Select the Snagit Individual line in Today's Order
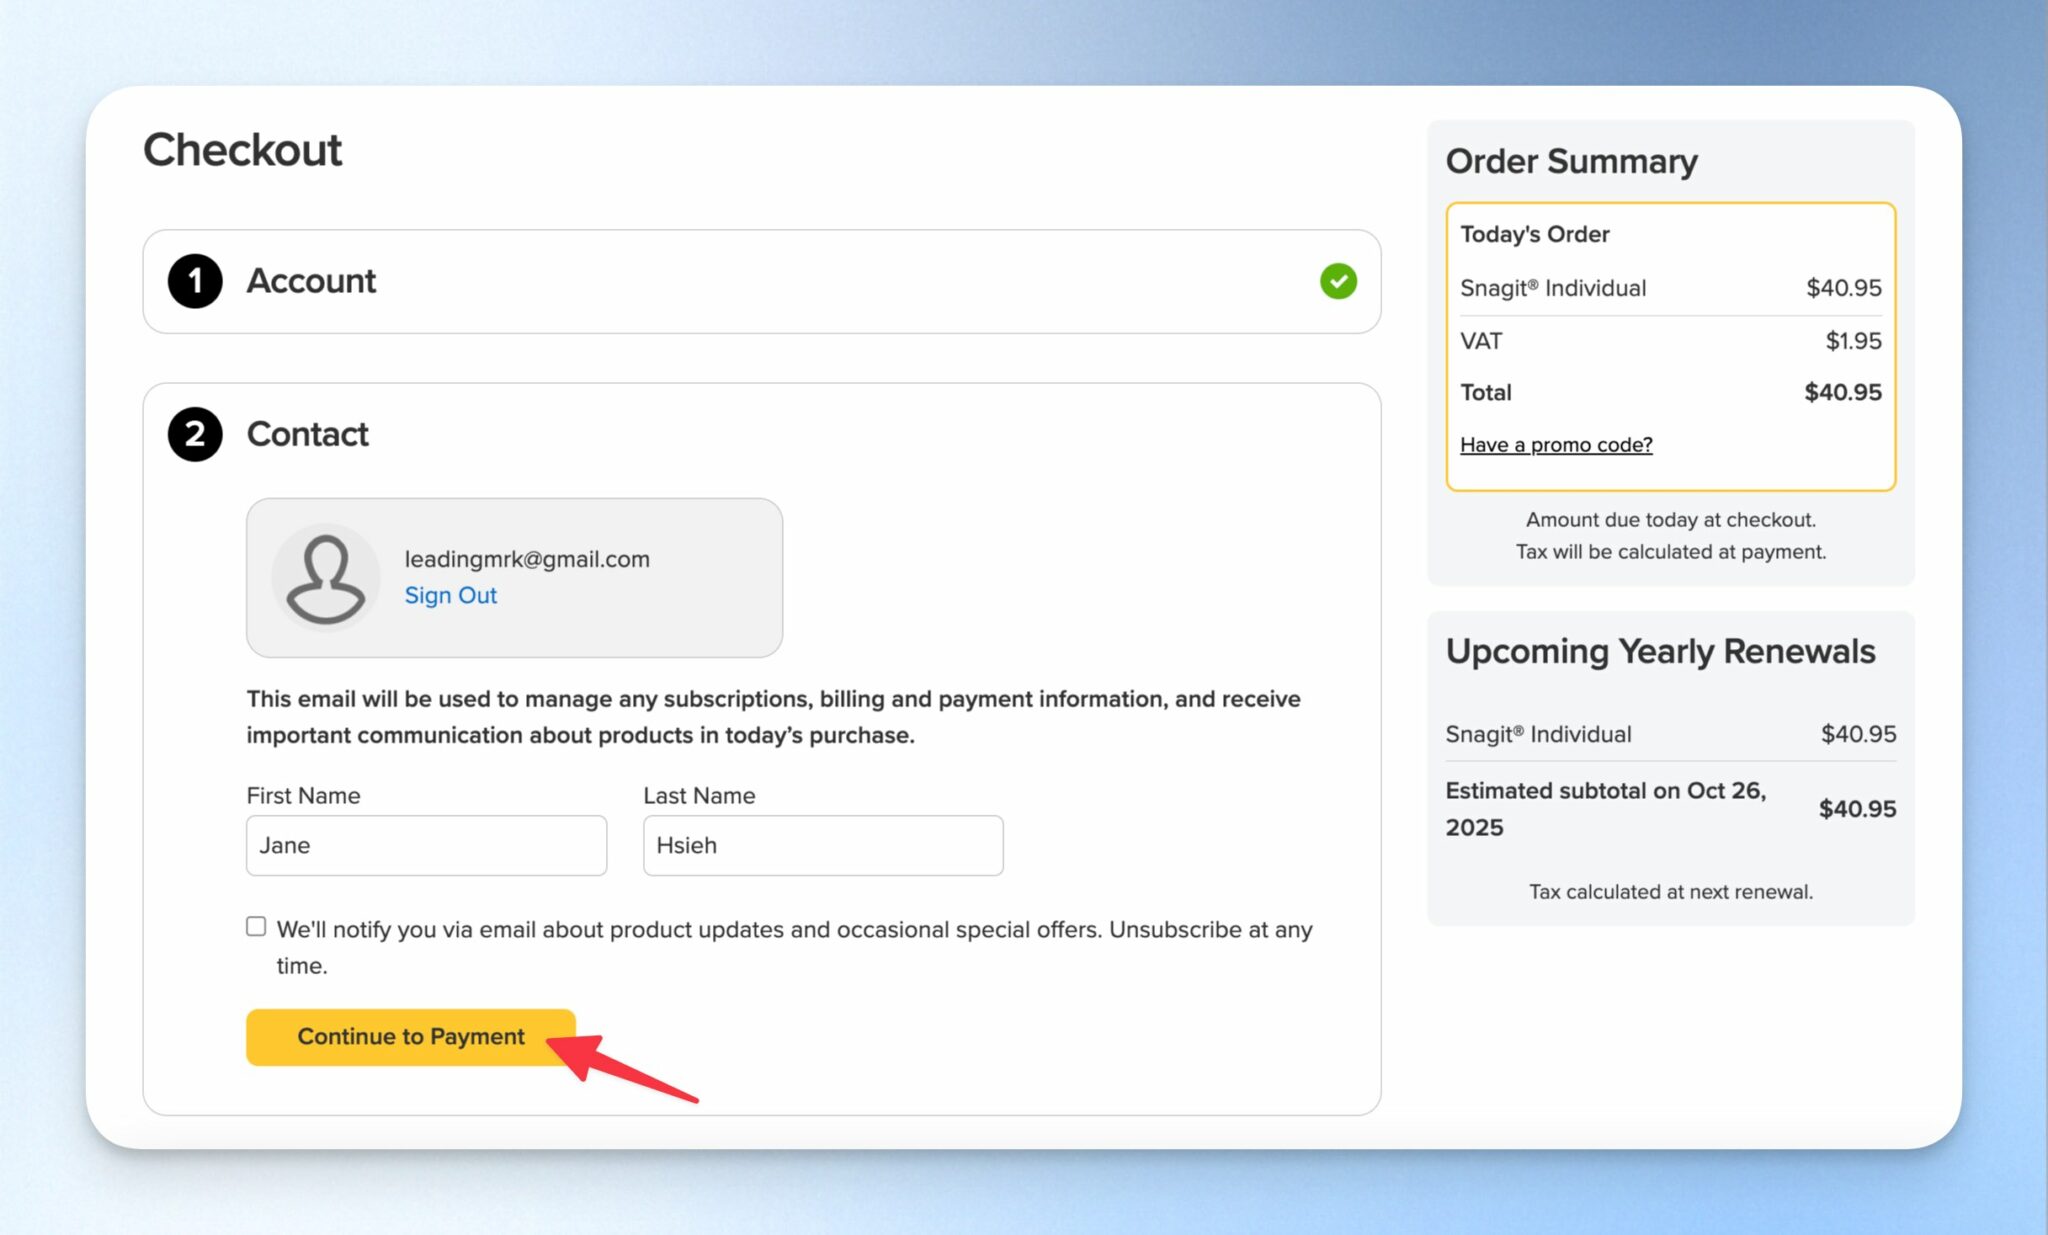This screenshot has width=2048, height=1235. pyautogui.click(x=1552, y=288)
